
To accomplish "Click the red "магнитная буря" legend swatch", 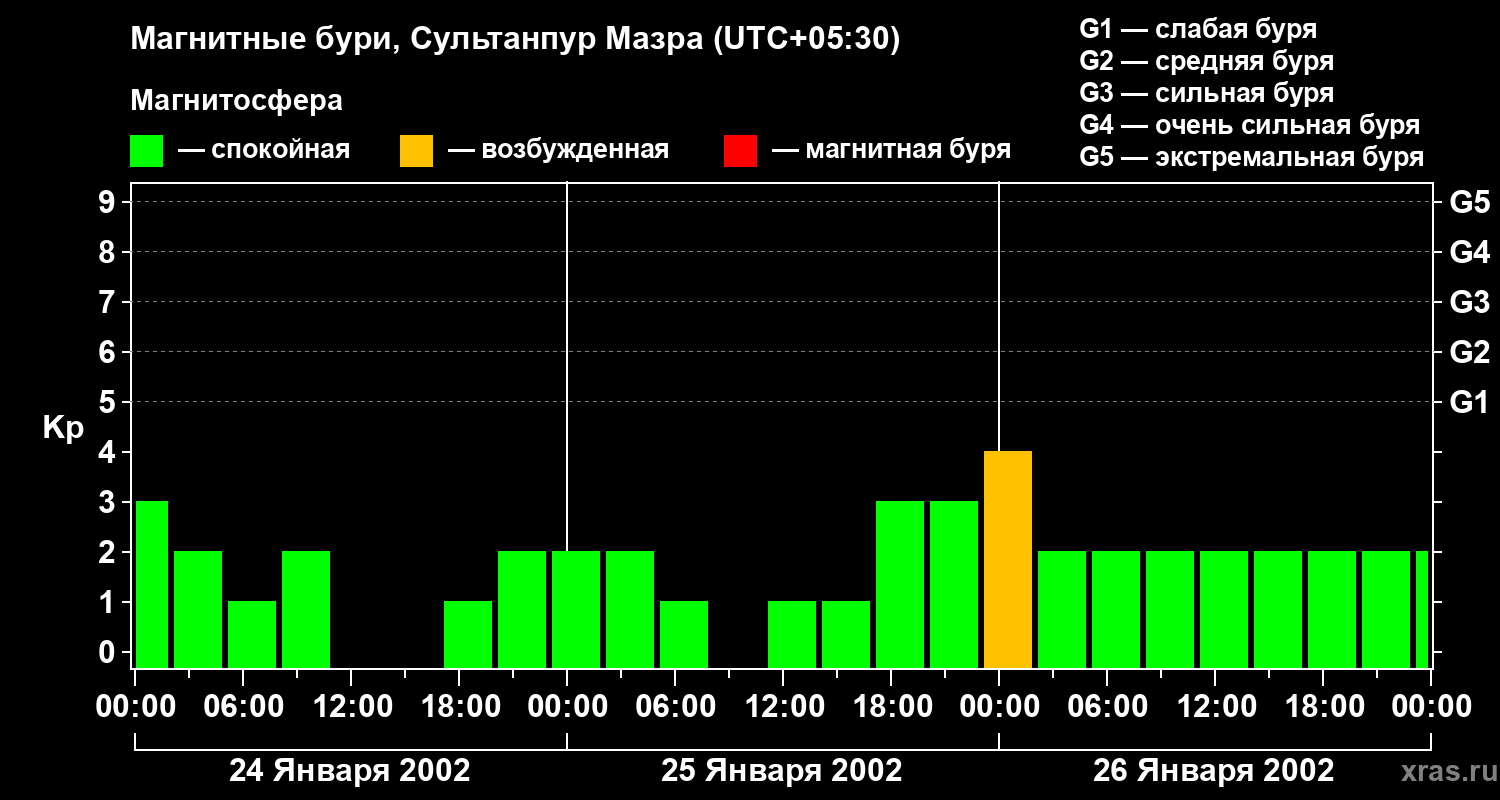I will click(740, 151).
